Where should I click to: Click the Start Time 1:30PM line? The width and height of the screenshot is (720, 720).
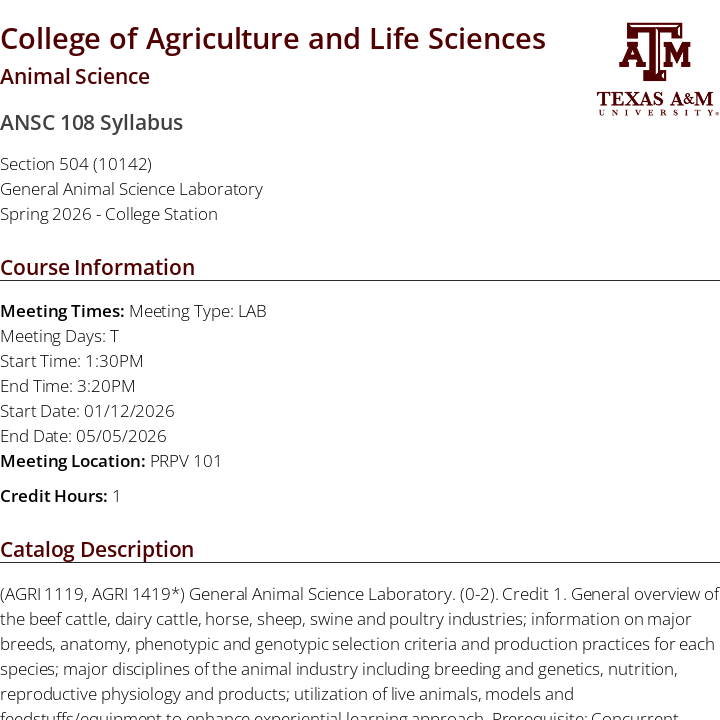72,361
